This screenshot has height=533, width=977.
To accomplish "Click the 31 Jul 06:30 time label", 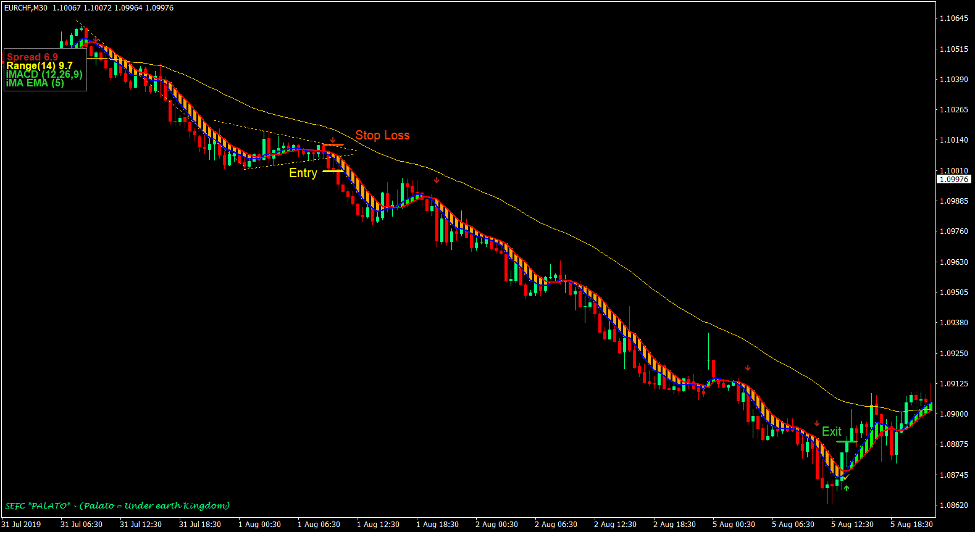I will (82, 524).
